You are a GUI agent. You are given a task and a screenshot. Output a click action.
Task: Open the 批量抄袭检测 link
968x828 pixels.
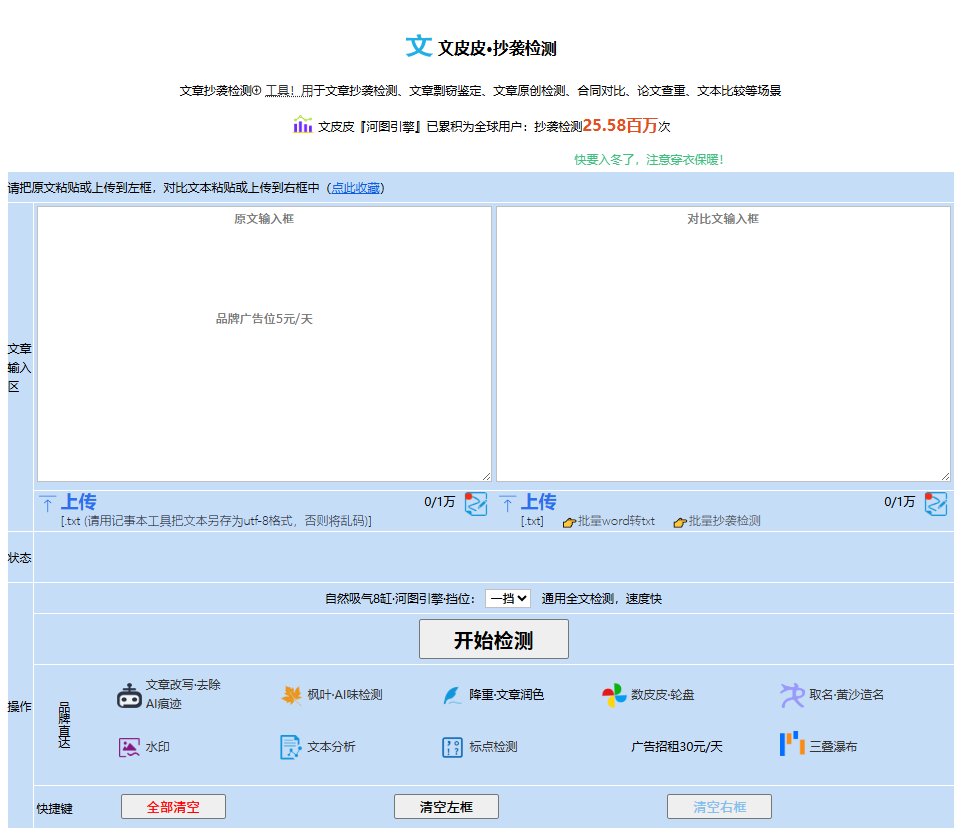(x=724, y=519)
